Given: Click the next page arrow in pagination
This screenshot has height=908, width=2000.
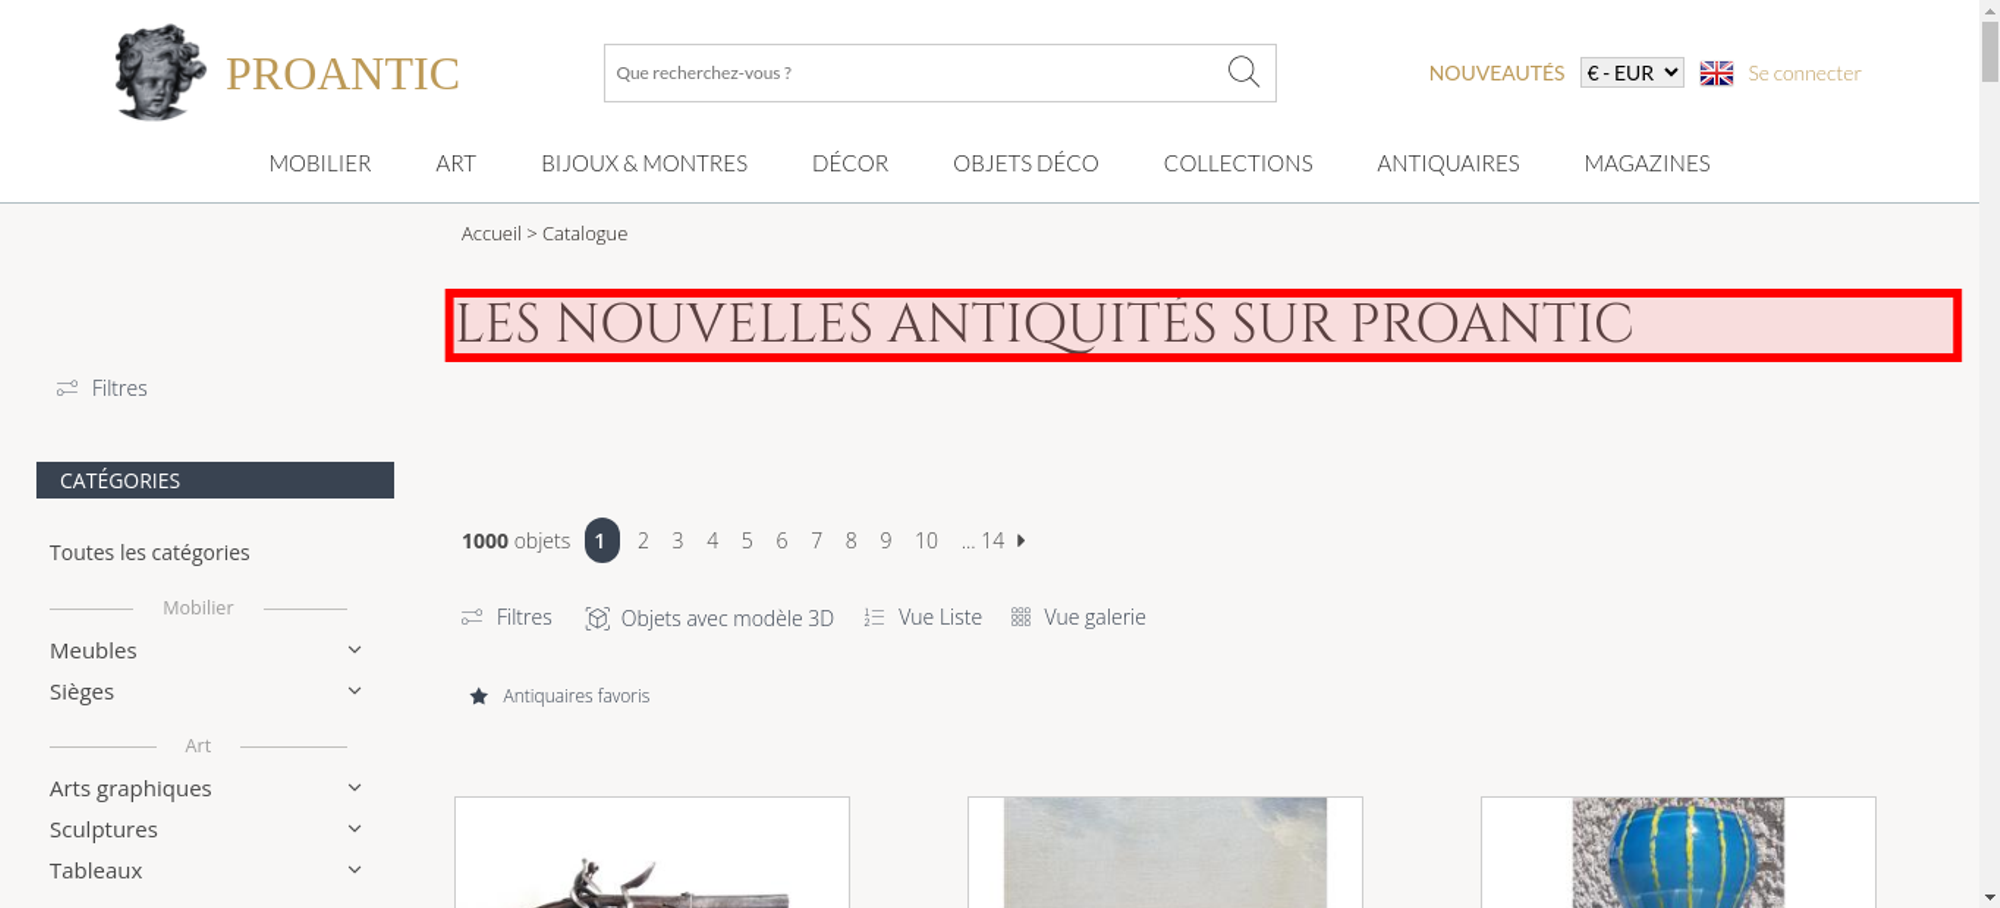Looking at the screenshot, I should coord(1021,541).
